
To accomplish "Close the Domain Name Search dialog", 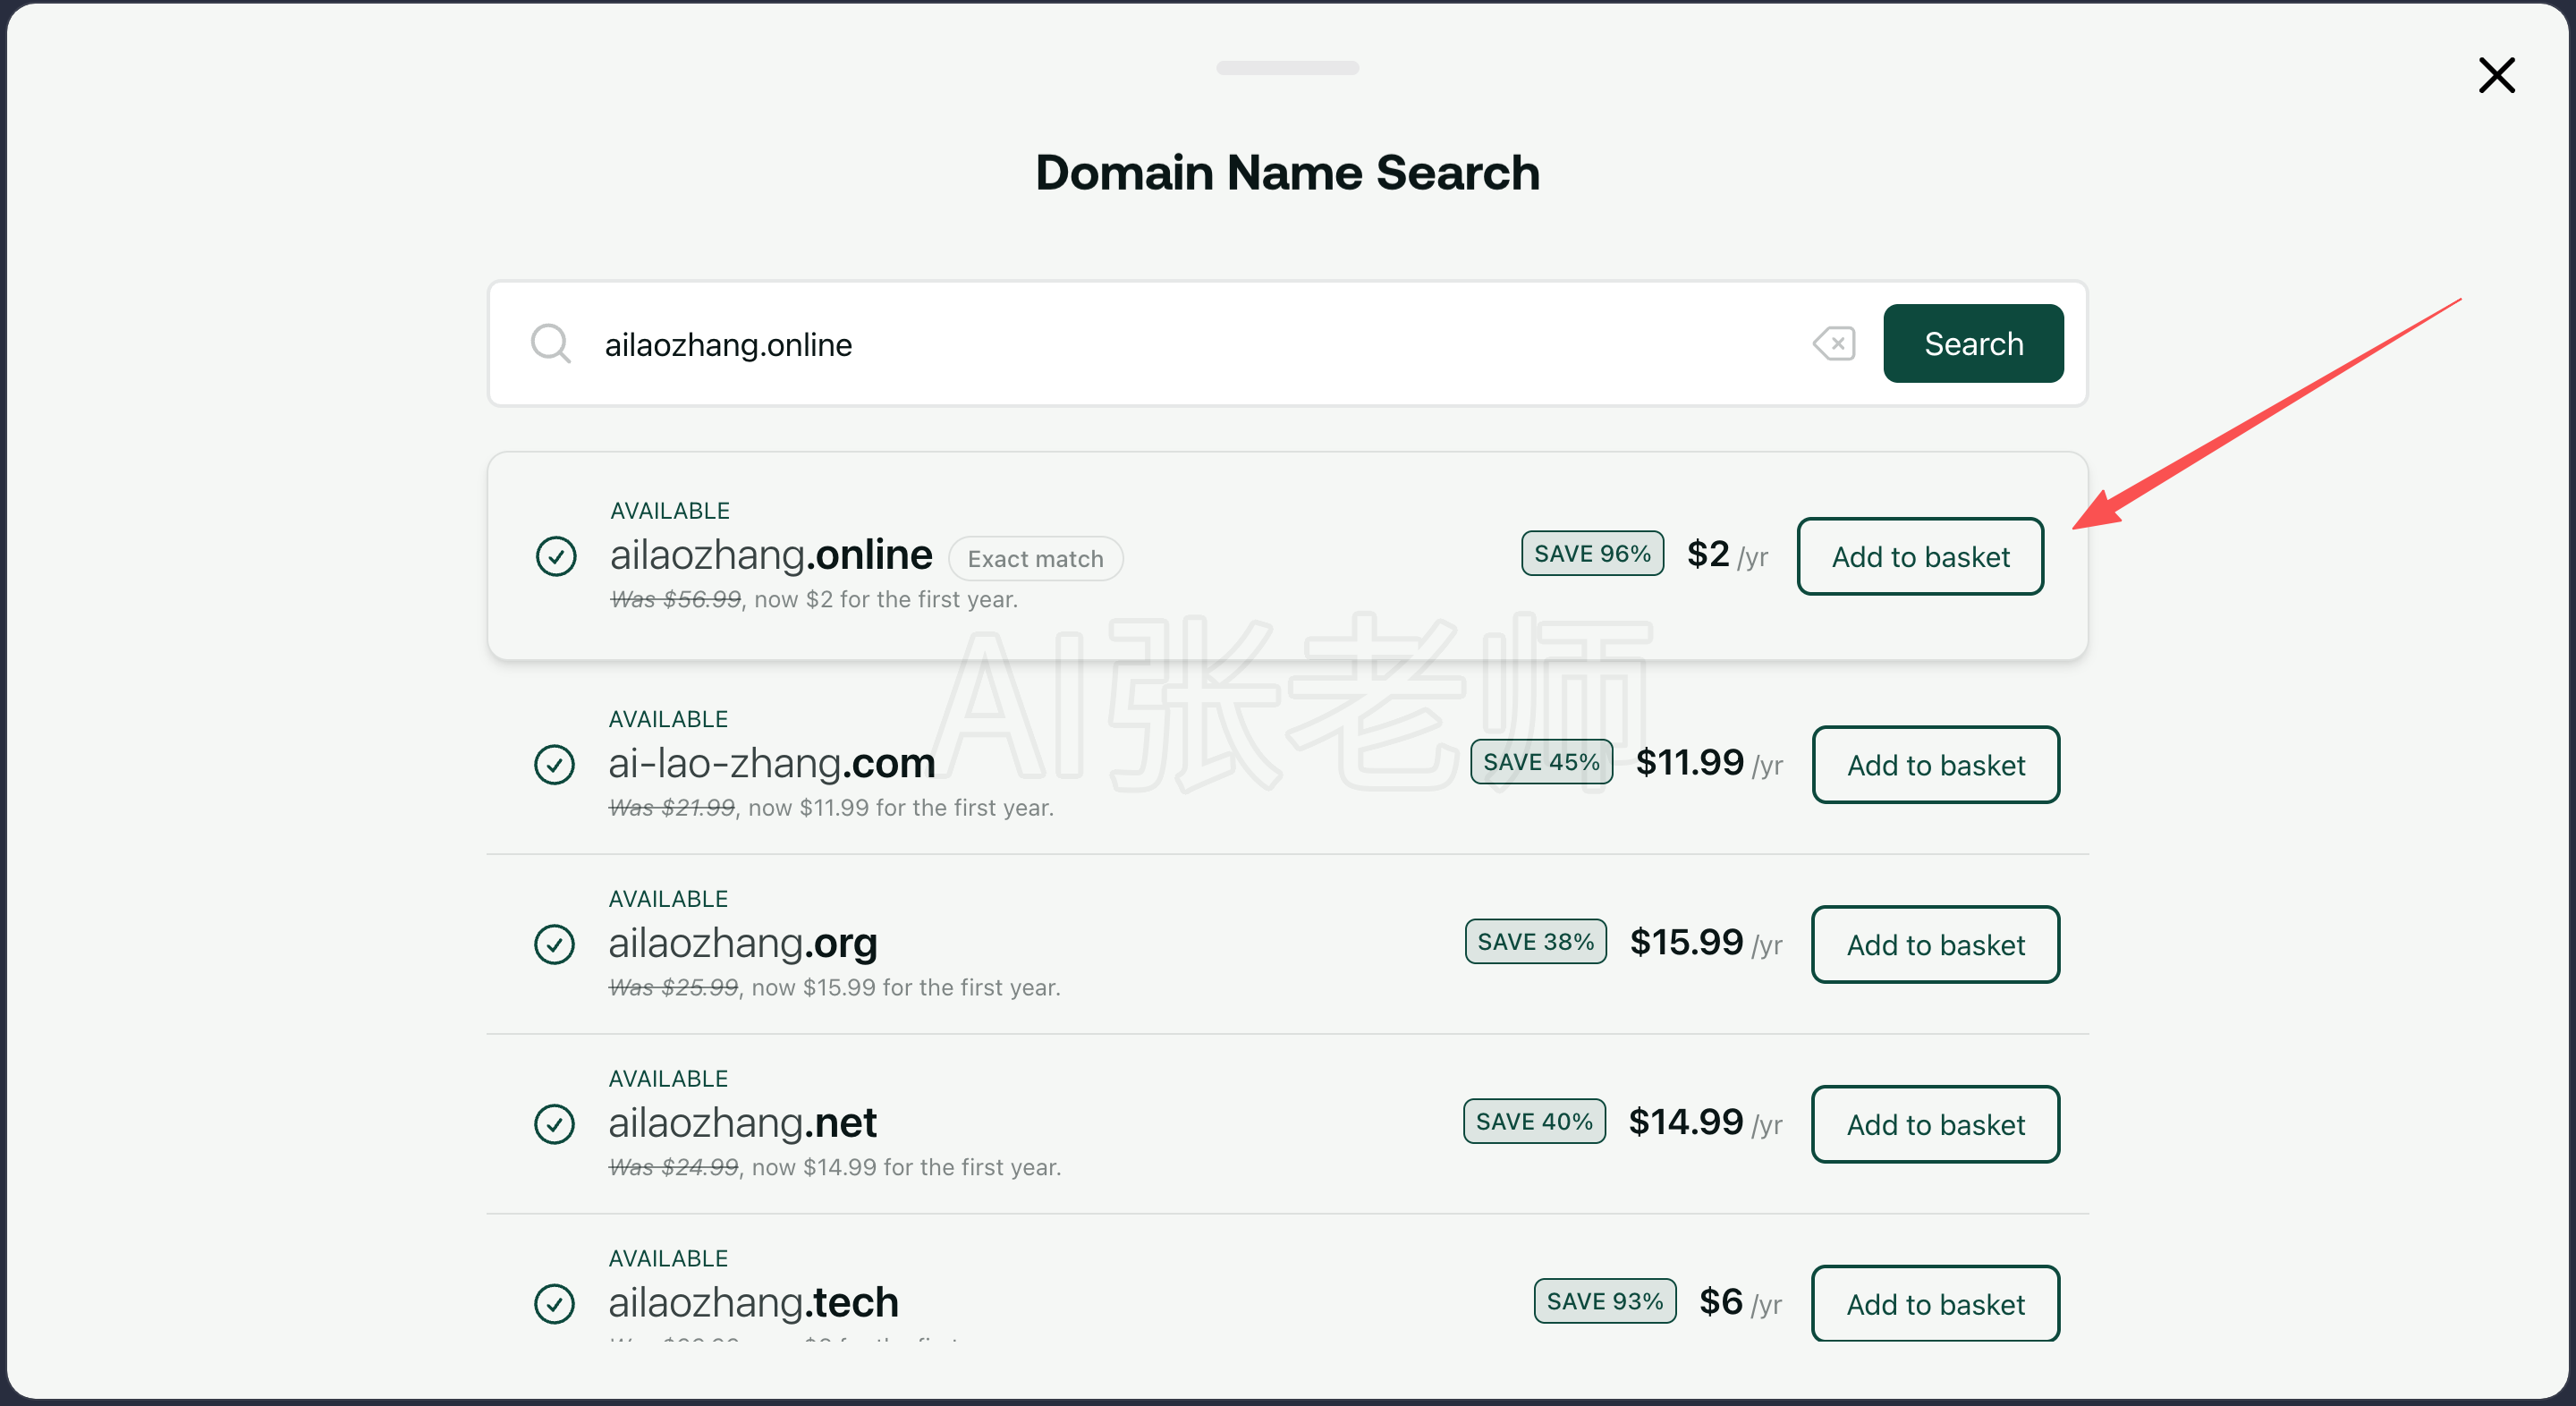I will click(2496, 75).
